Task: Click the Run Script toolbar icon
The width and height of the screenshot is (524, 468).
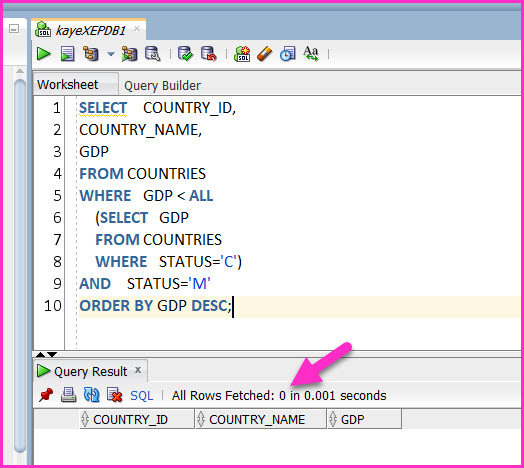Action: point(68,54)
